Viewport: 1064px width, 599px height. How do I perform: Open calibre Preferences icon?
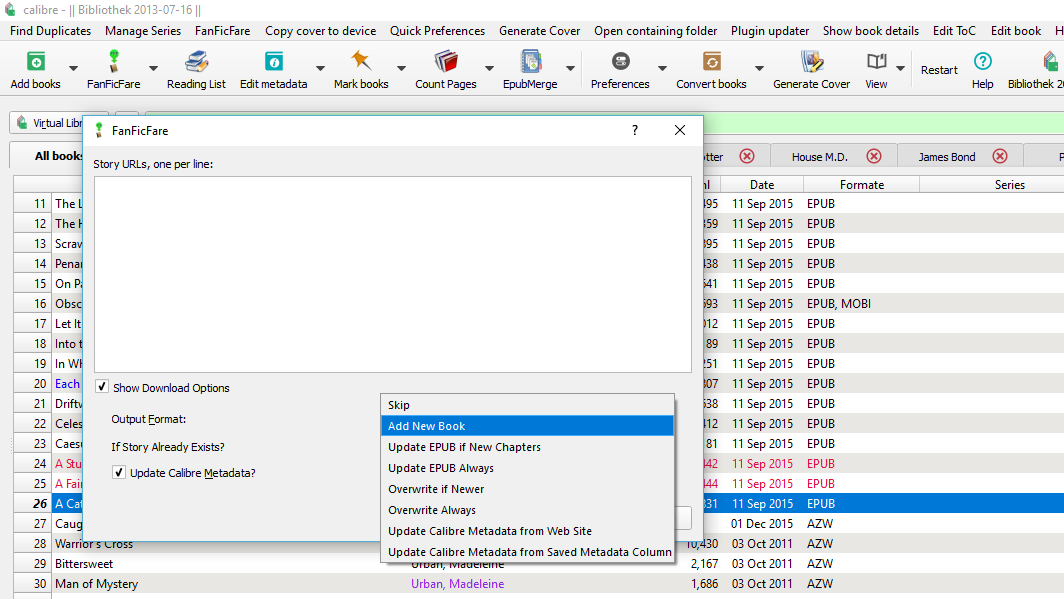(620, 62)
